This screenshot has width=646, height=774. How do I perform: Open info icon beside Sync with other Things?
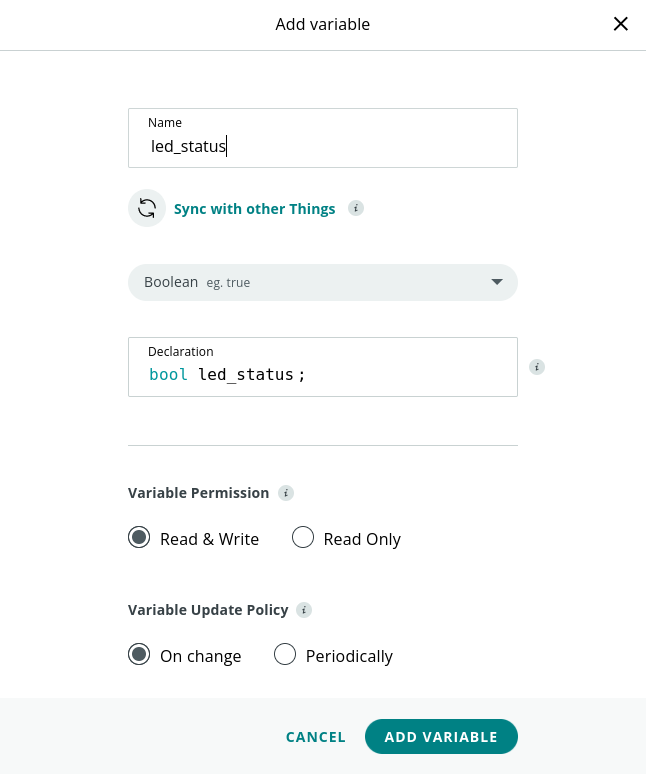(356, 208)
